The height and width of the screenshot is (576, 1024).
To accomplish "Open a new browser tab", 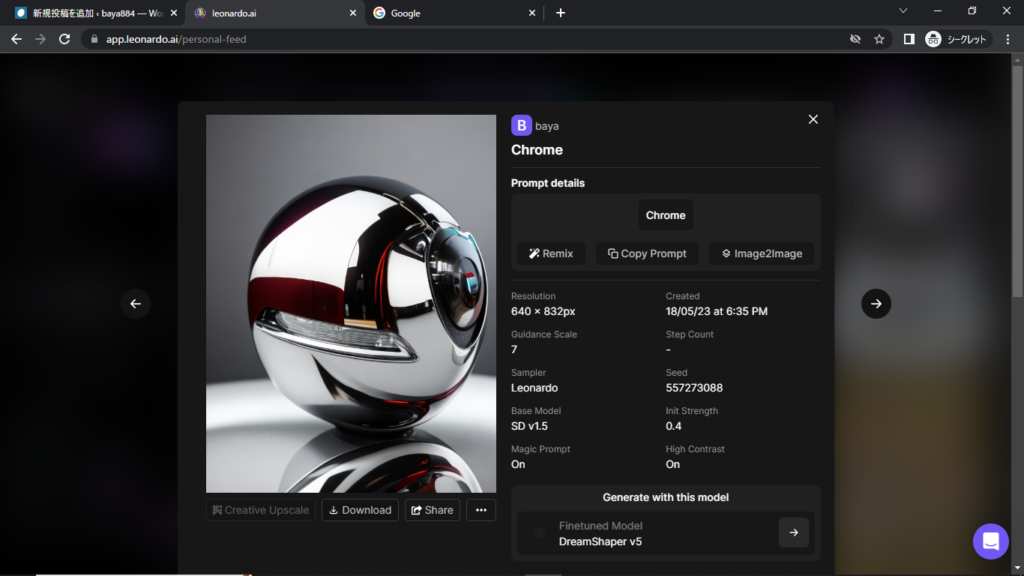I will 560,13.
